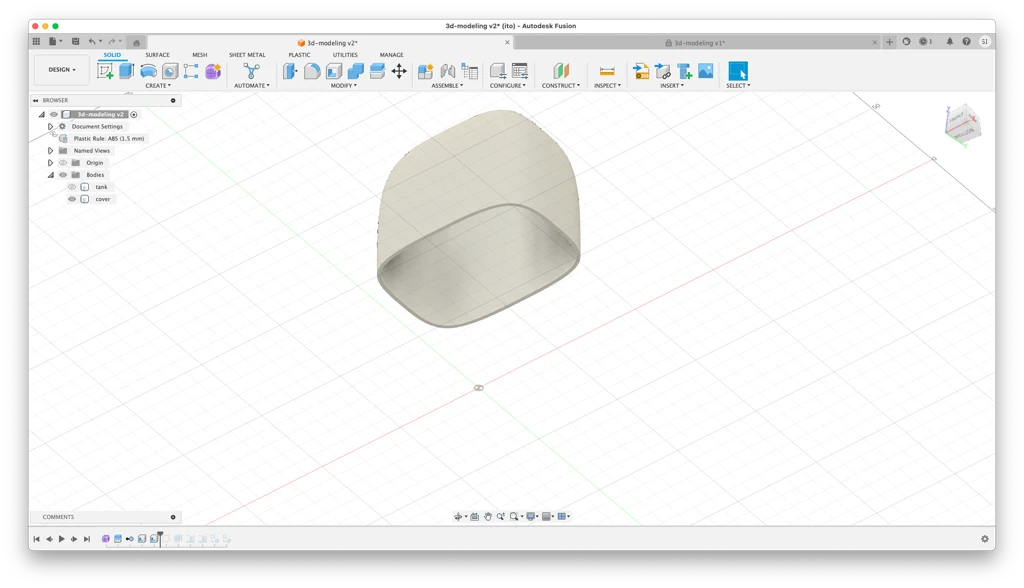The width and height of the screenshot is (1024, 588).
Task: Select the Combine tool
Action: click(355, 71)
